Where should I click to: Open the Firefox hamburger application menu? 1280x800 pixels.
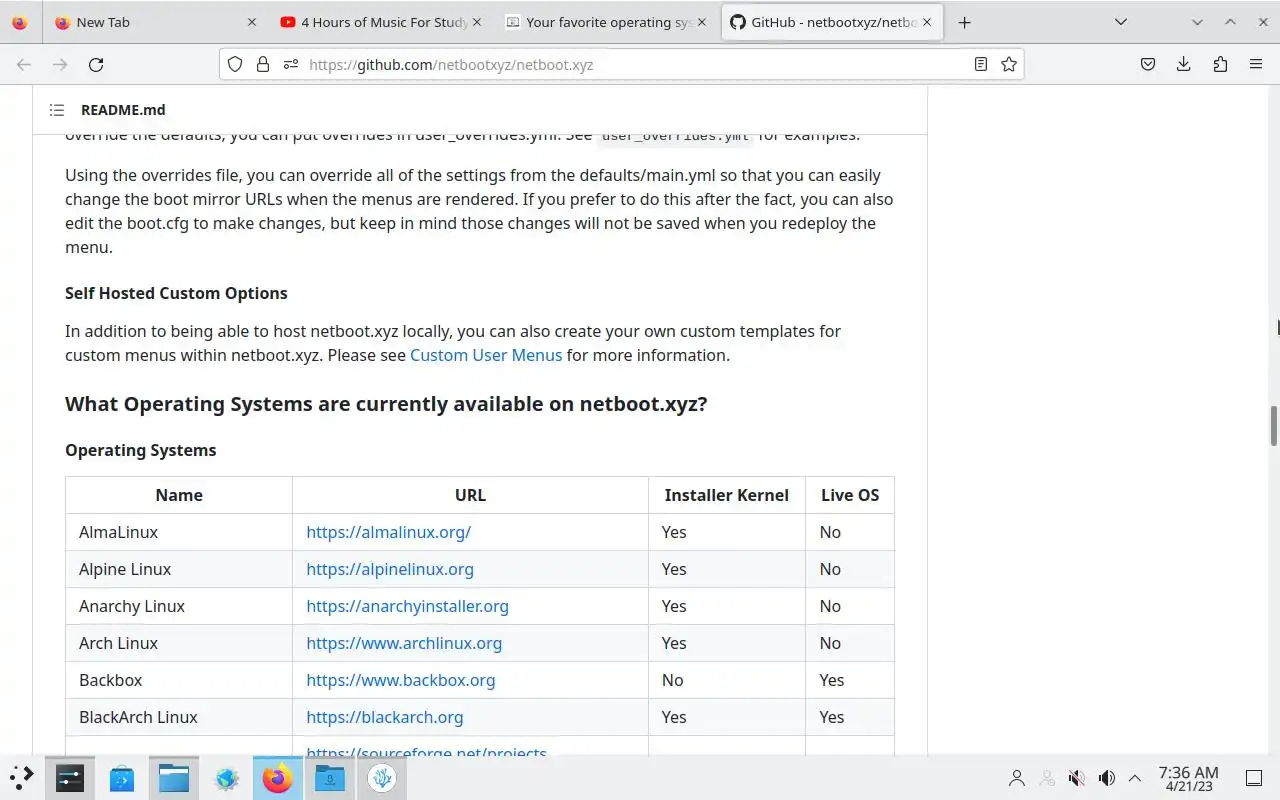(1256, 64)
